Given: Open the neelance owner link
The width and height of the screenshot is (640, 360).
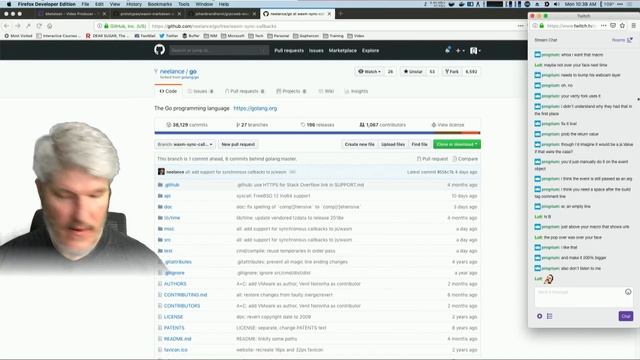Looking at the screenshot, I should [x=172, y=71].
